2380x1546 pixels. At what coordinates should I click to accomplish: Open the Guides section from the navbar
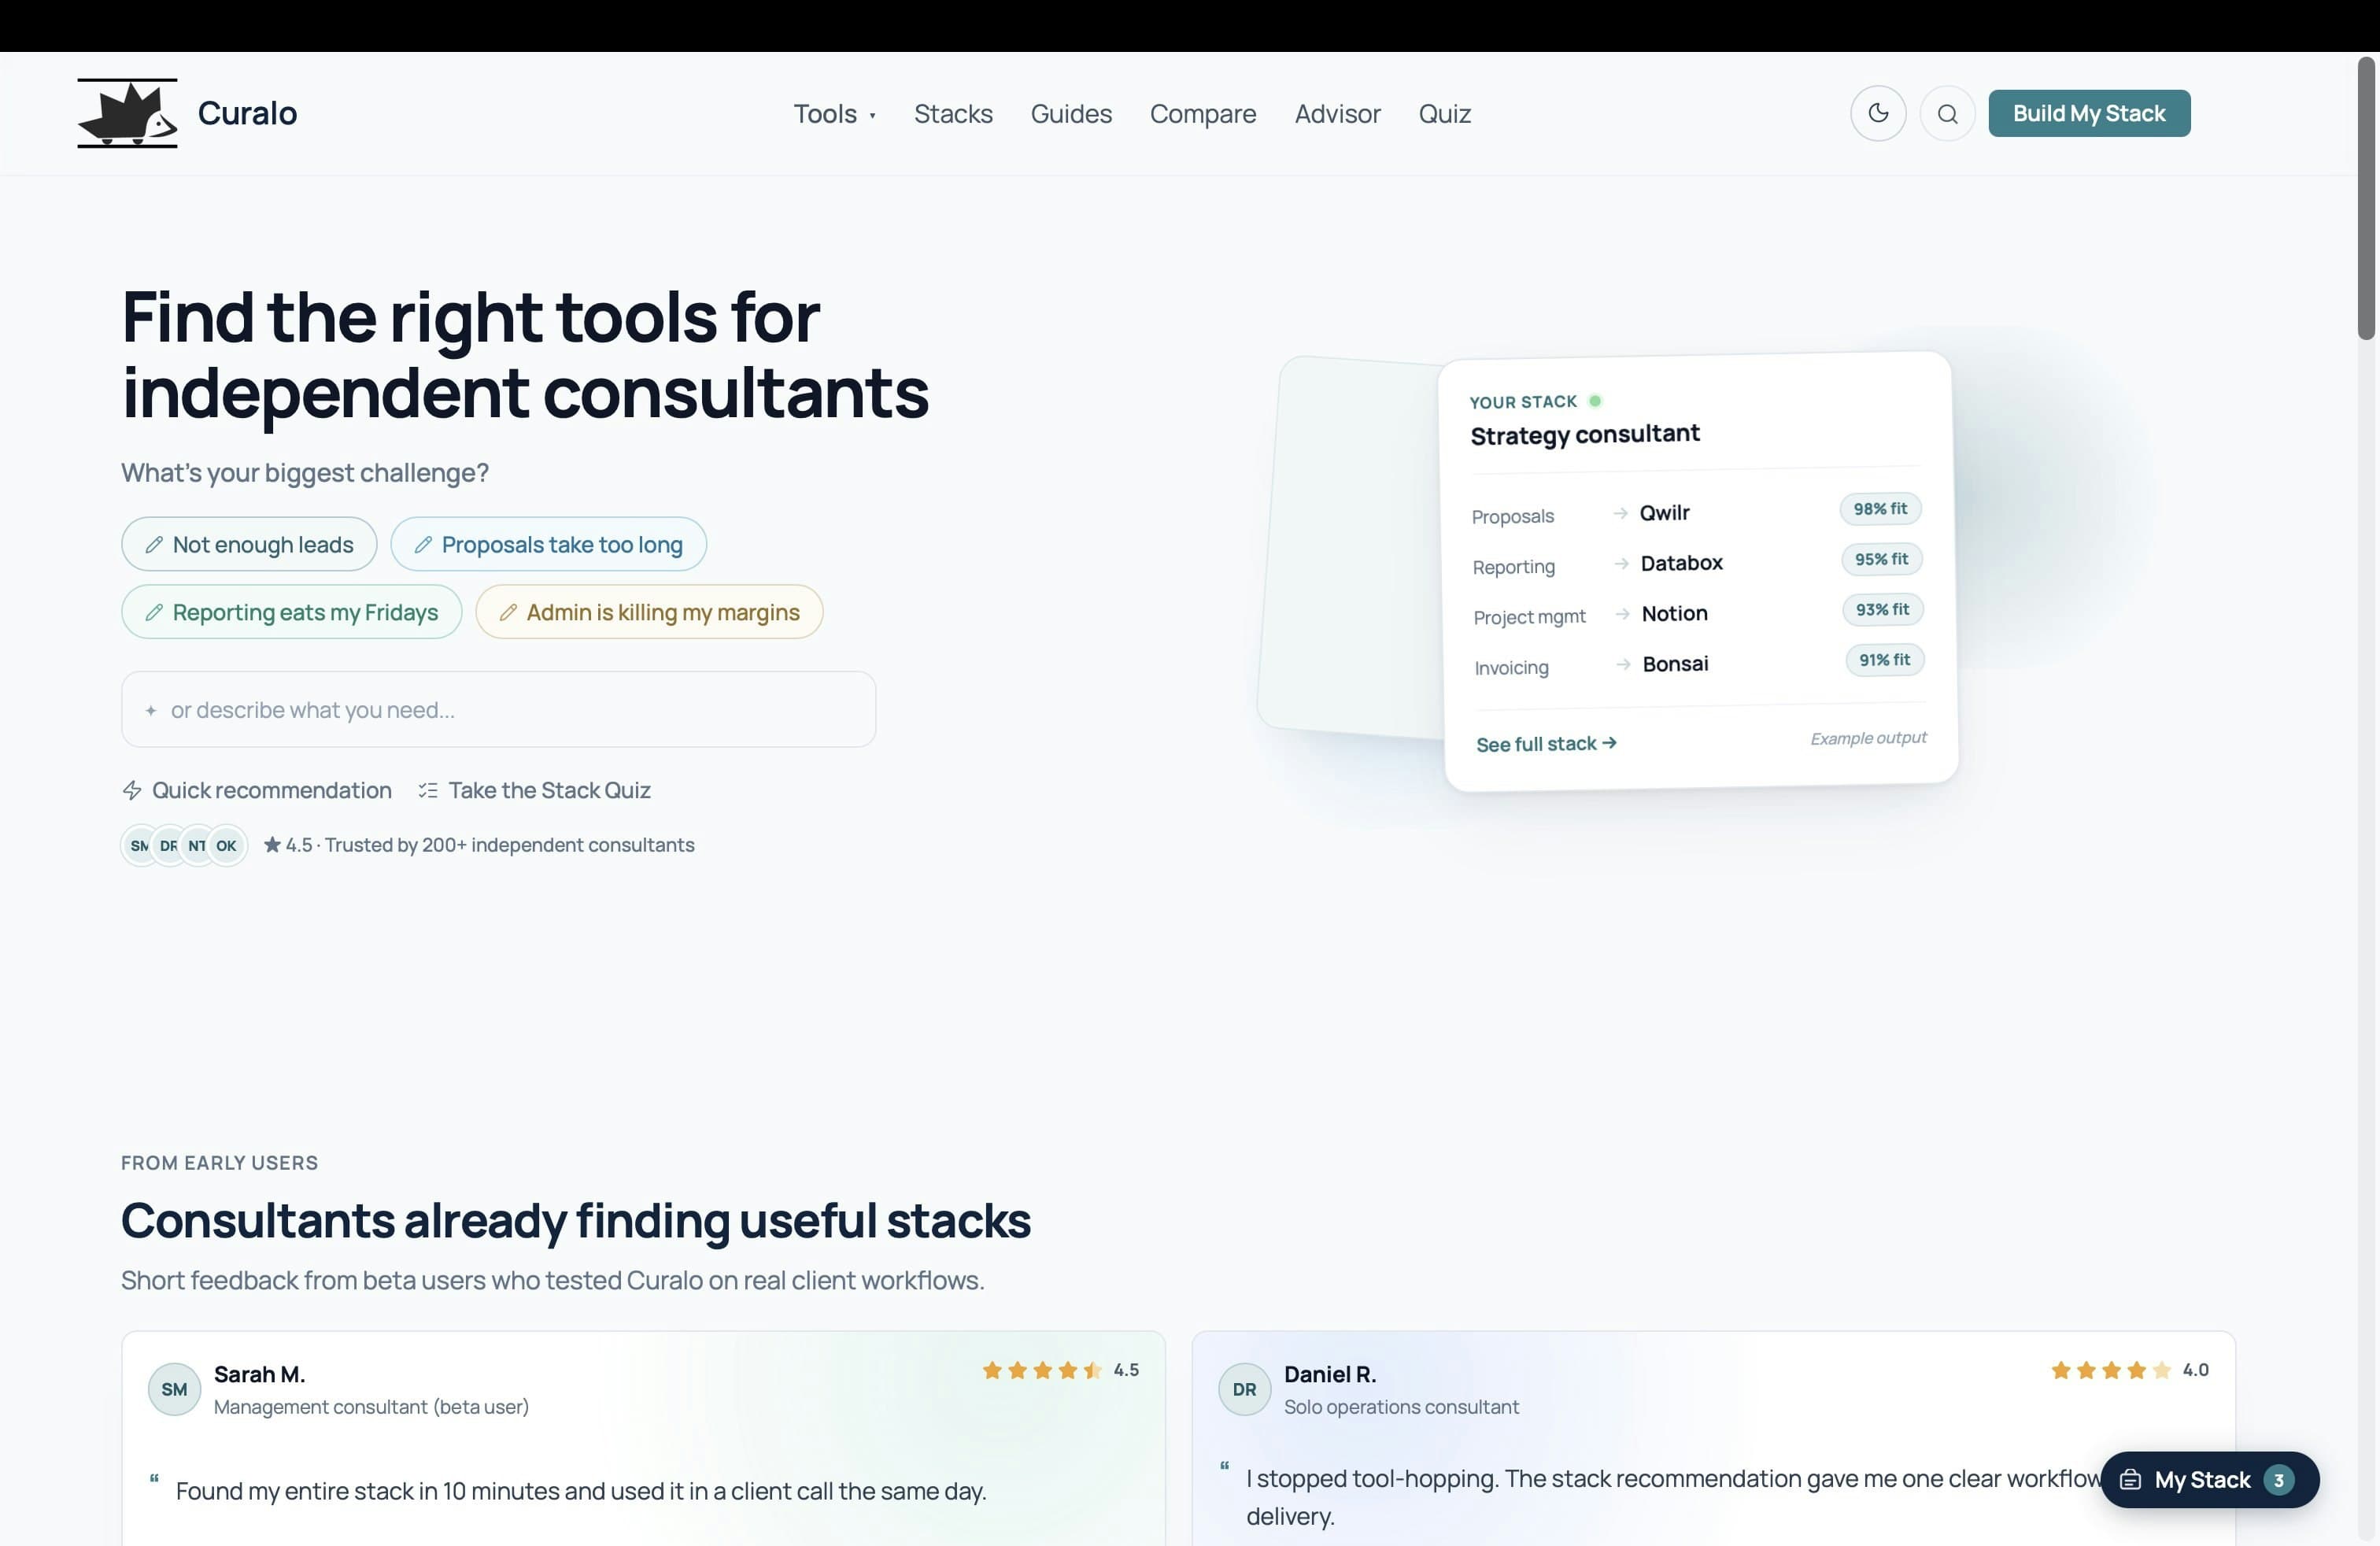pyautogui.click(x=1071, y=114)
